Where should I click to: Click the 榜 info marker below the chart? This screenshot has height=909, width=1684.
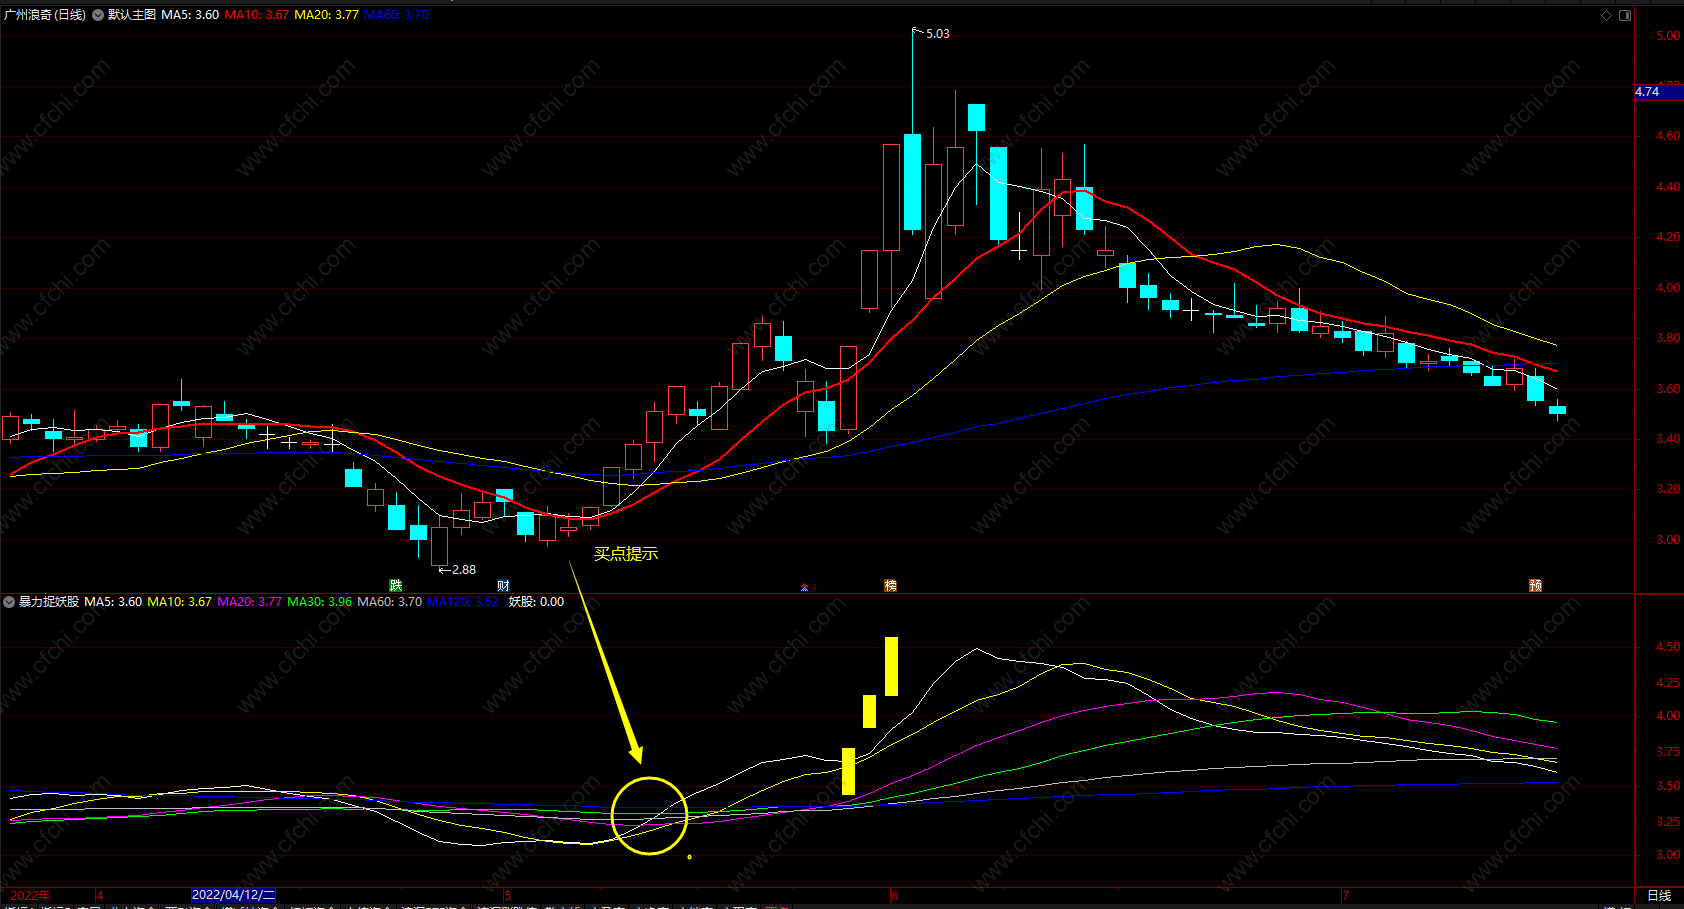[890, 585]
